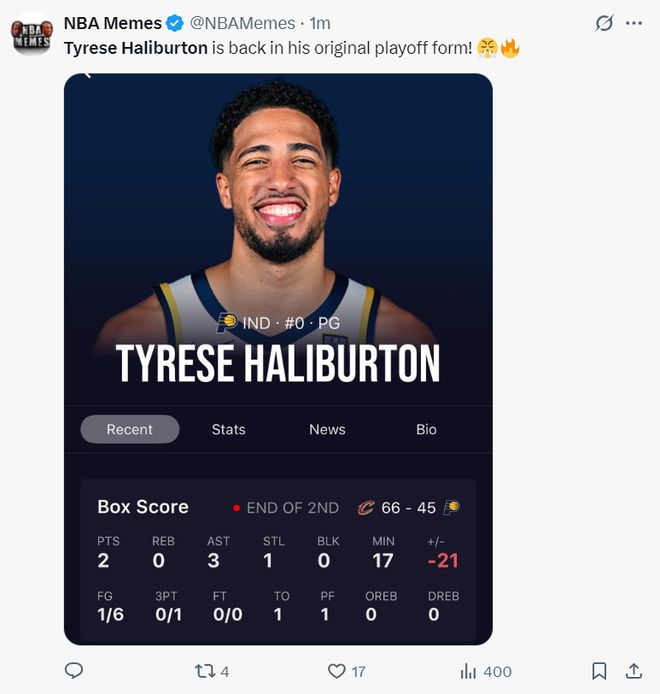This screenshot has width=660, height=694.
Task: Switch to the News tab
Action: coord(327,429)
